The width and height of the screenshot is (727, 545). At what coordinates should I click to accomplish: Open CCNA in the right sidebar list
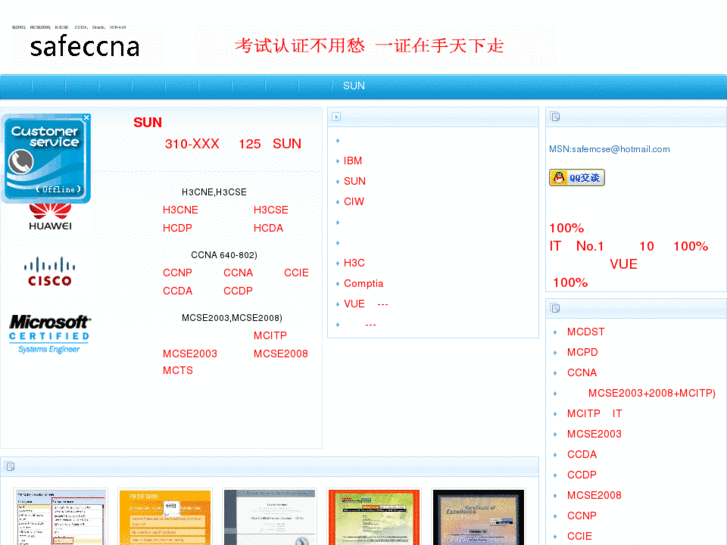point(581,373)
